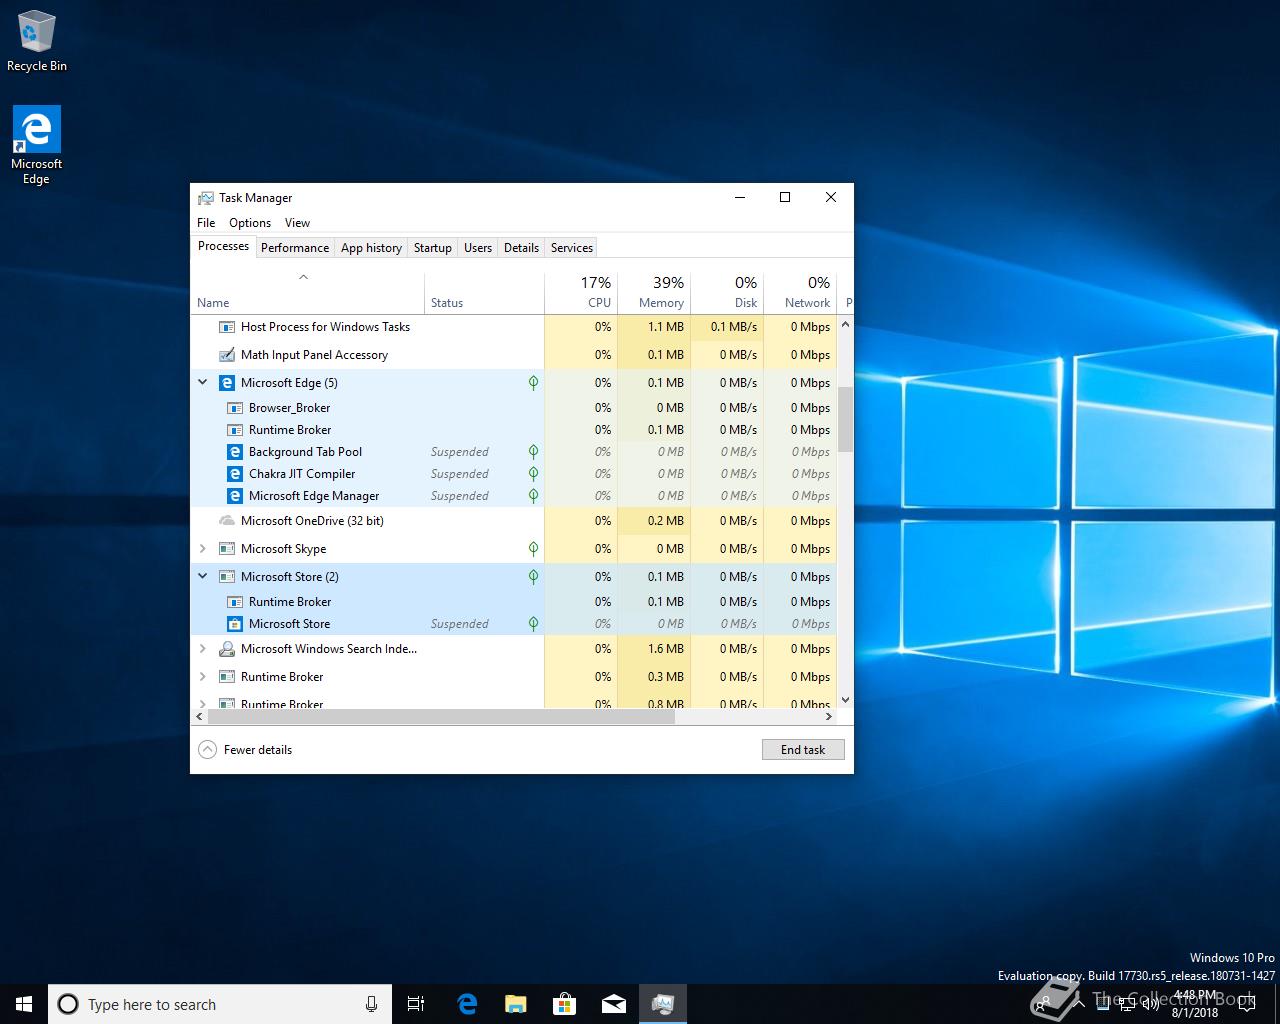
Task: Click the Math Input Panel Accessory icon
Action: coord(227,355)
